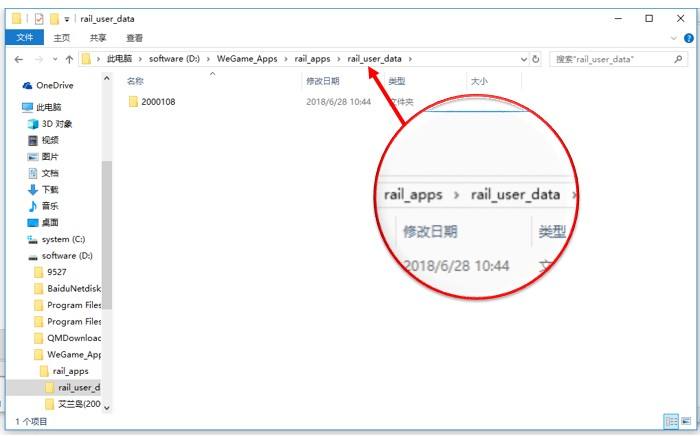Click new folder icon in title bar
700x436 pixels.
coord(54,19)
